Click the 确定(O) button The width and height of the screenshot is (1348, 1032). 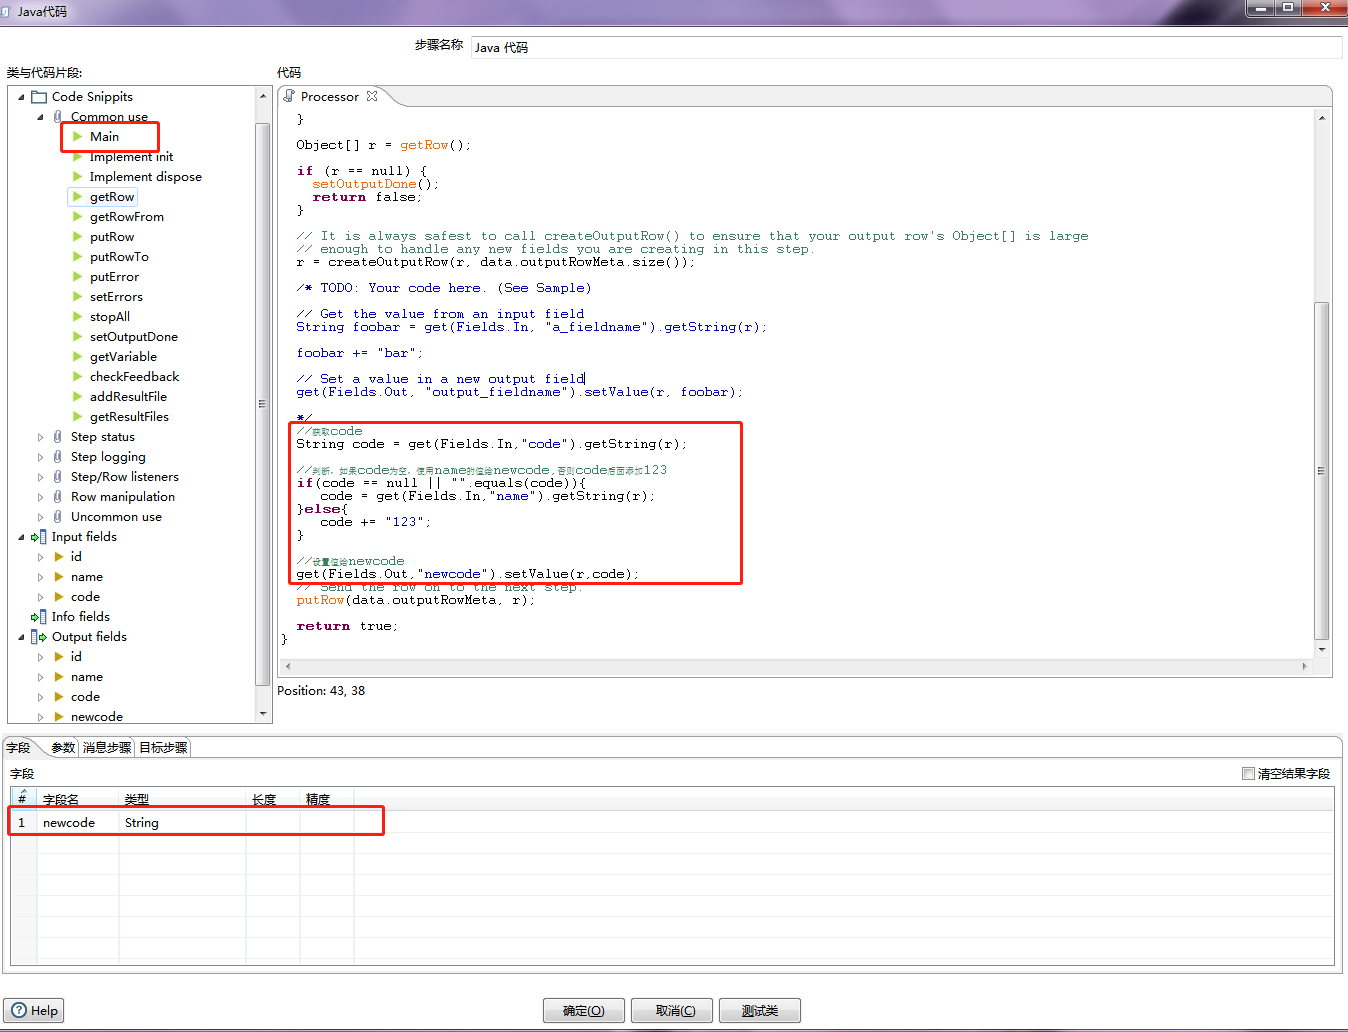coord(584,1010)
